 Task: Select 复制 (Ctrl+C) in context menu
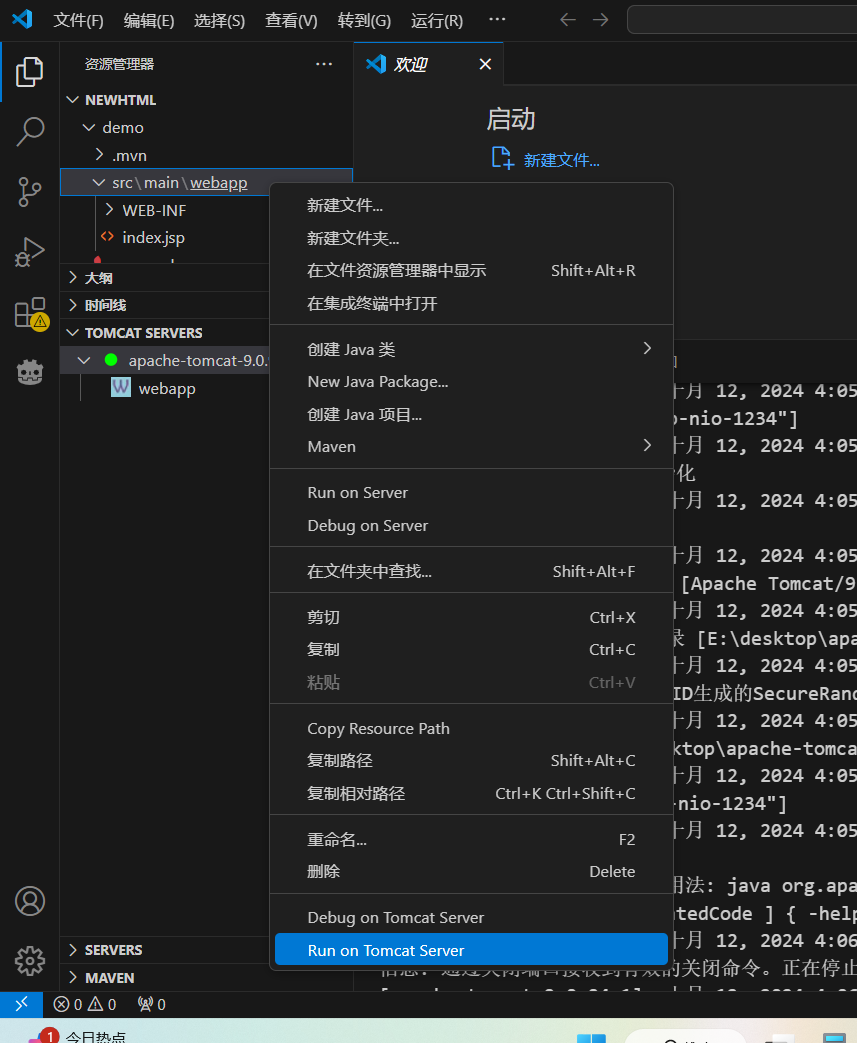coord(472,649)
